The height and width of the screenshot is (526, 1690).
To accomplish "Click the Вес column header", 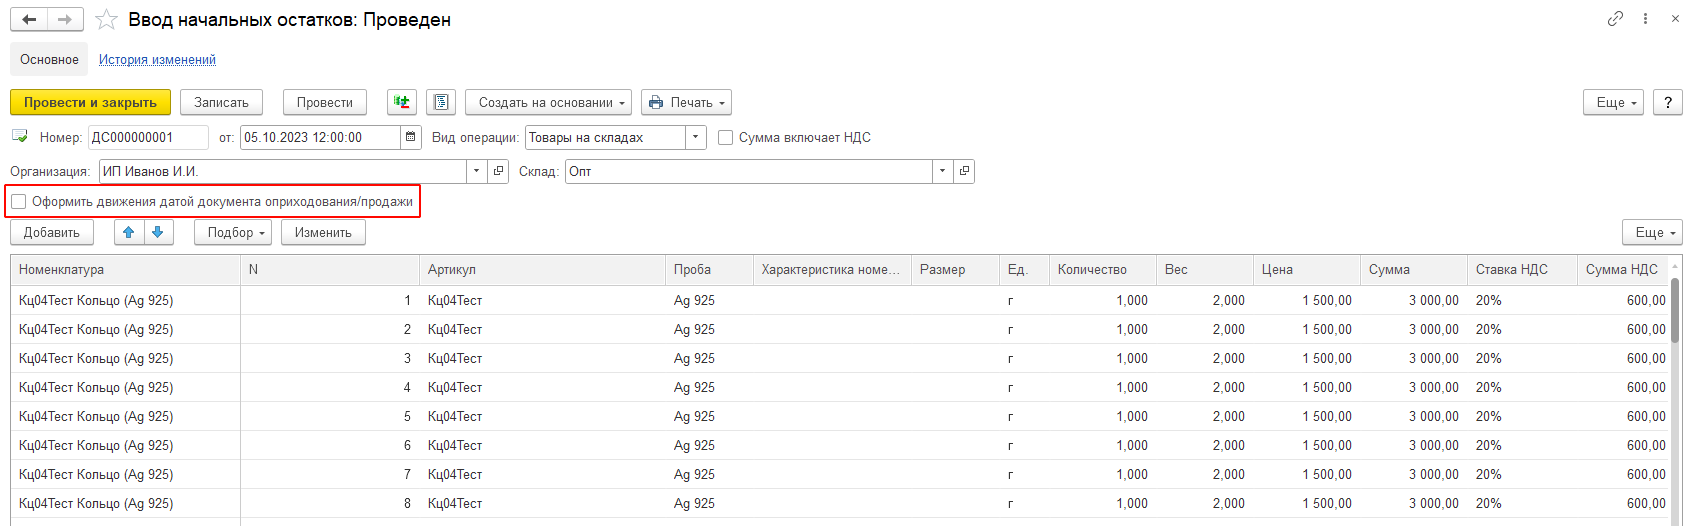I will coord(1205,269).
